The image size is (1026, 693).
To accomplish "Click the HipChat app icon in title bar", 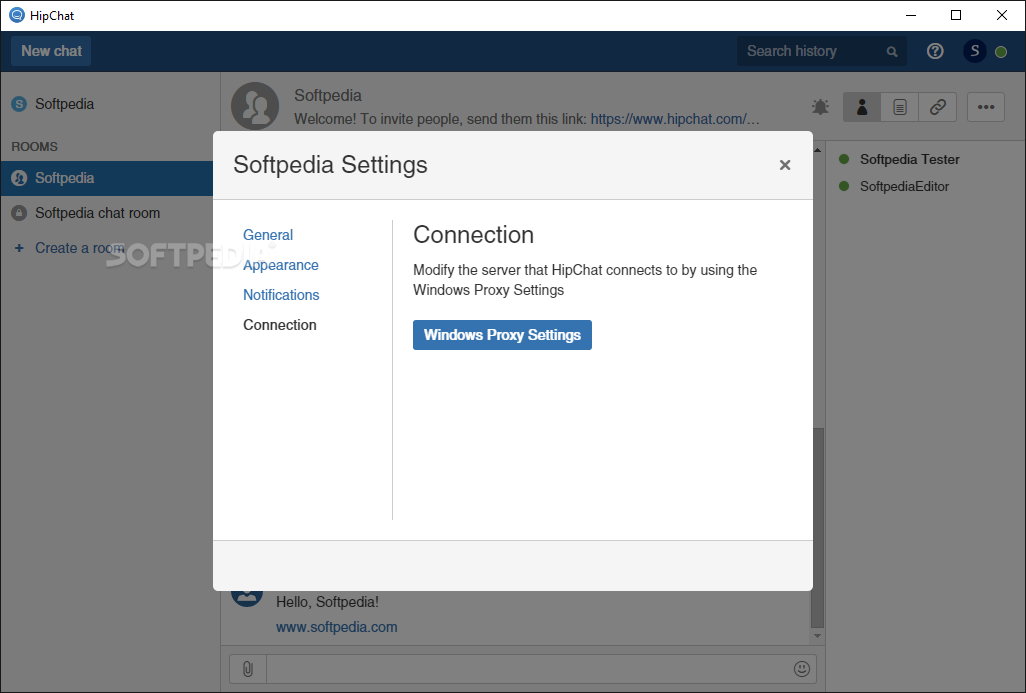I will point(16,15).
